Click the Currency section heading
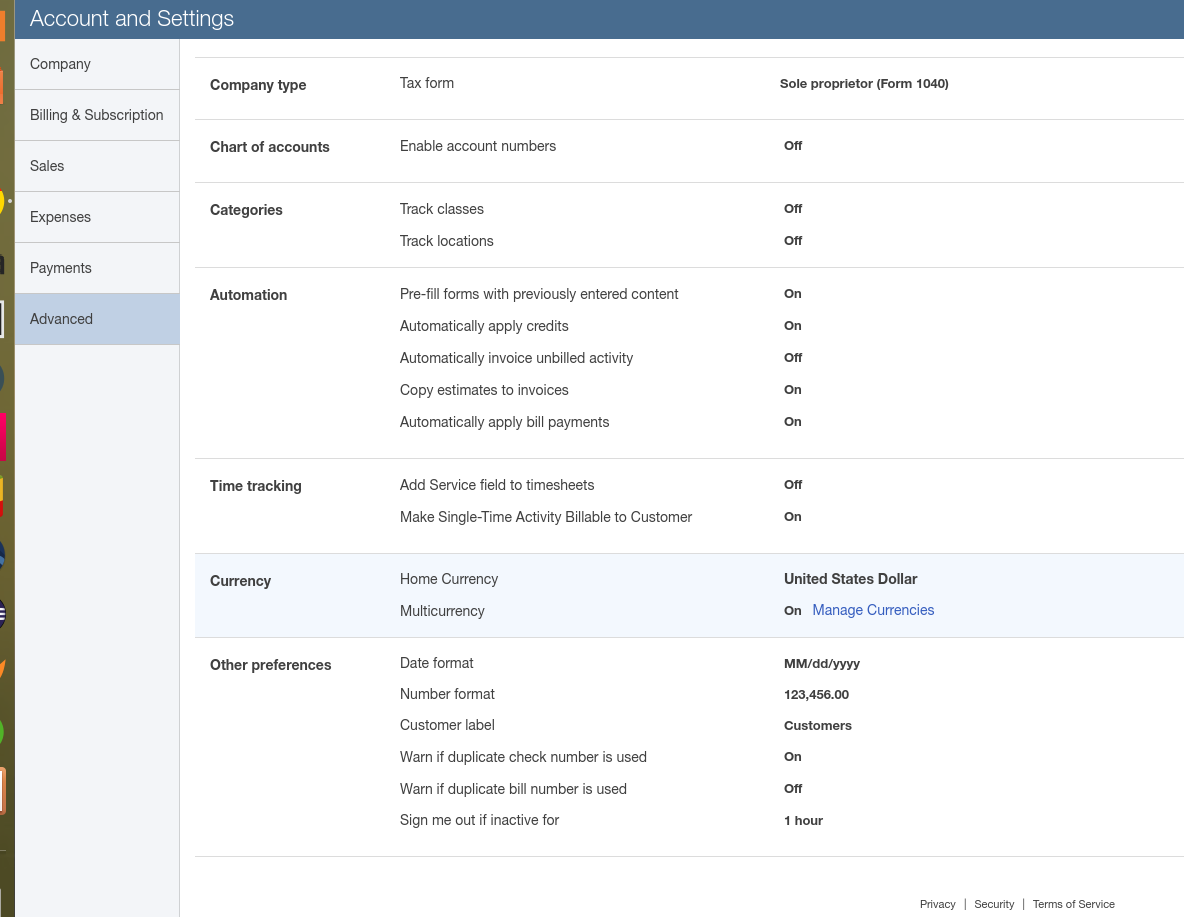Image resolution: width=1184 pixels, height=917 pixels. [x=240, y=581]
